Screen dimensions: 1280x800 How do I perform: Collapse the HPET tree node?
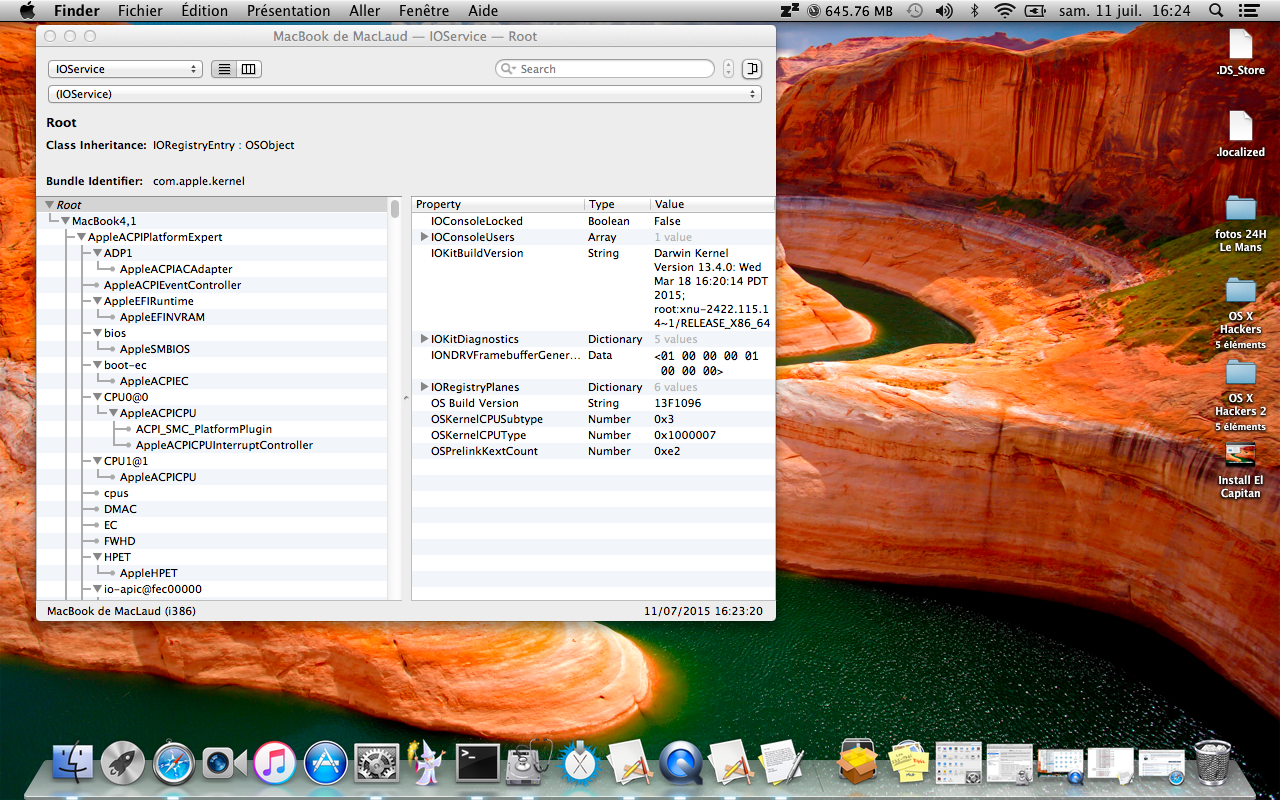point(98,557)
